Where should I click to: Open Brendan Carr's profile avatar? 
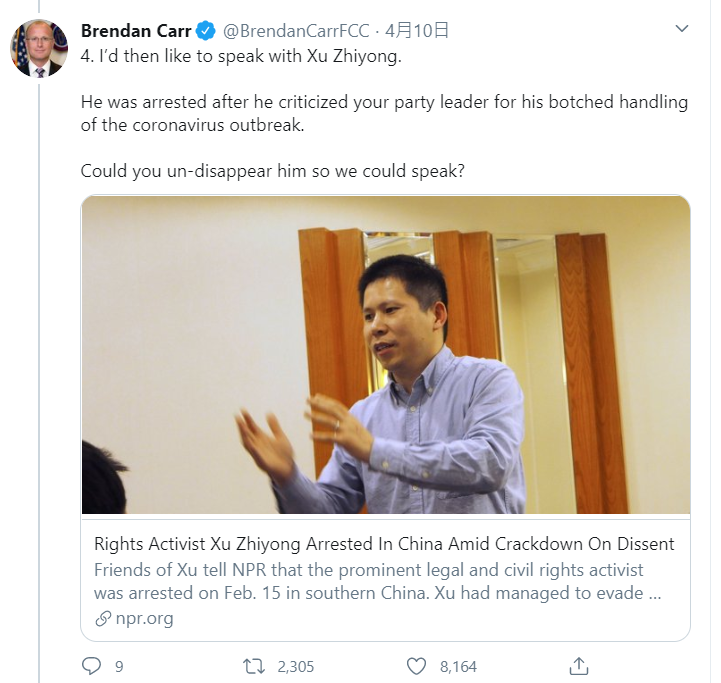pos(39,48)
